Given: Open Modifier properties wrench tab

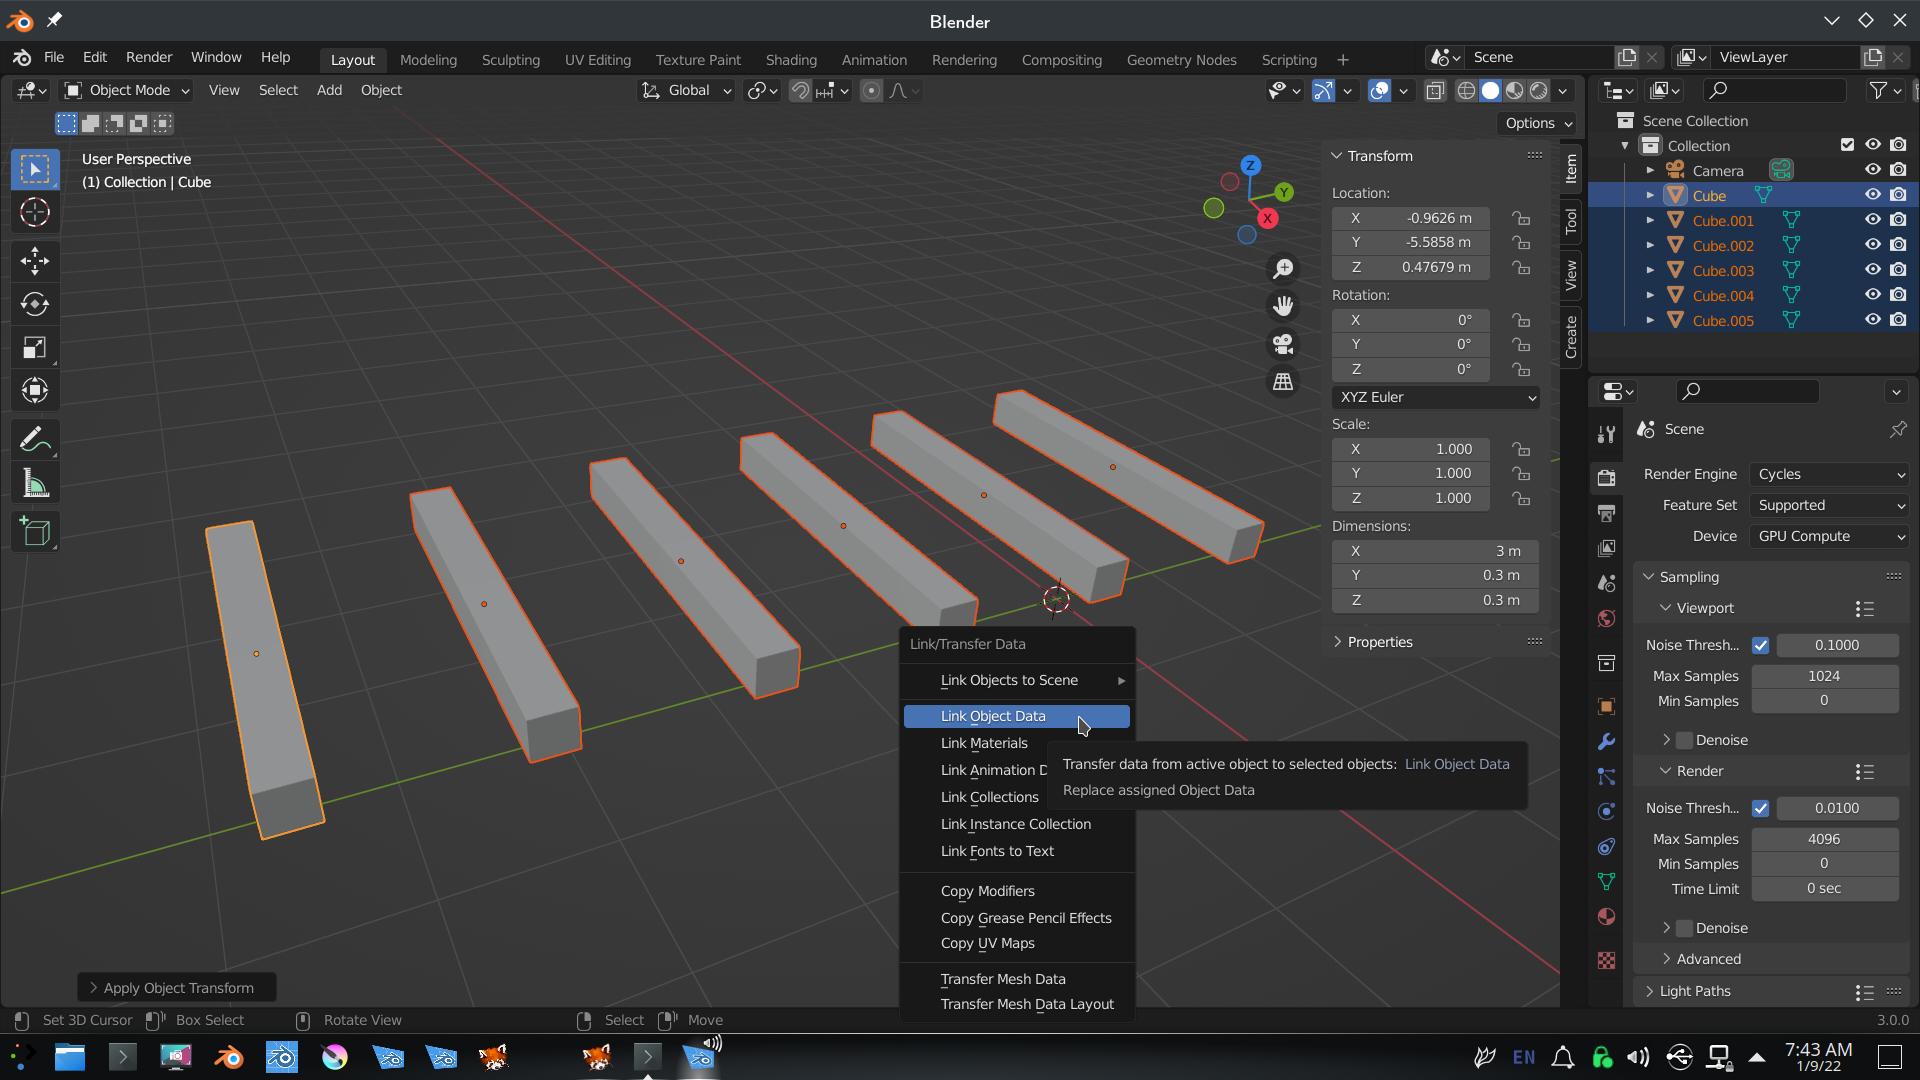Looking at the screenshot, I should (1606, 742).
